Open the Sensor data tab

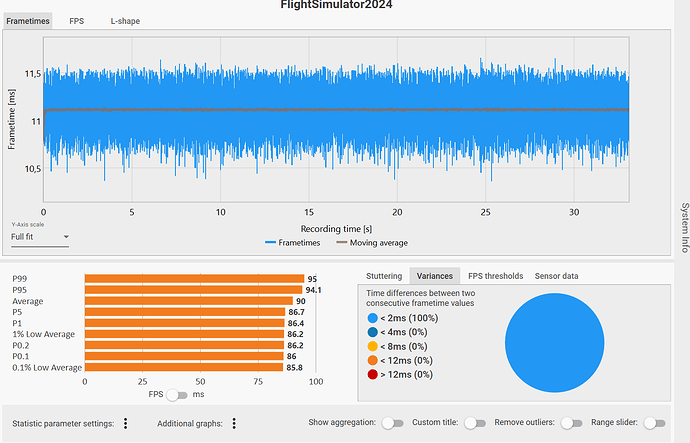click(556, 276)
